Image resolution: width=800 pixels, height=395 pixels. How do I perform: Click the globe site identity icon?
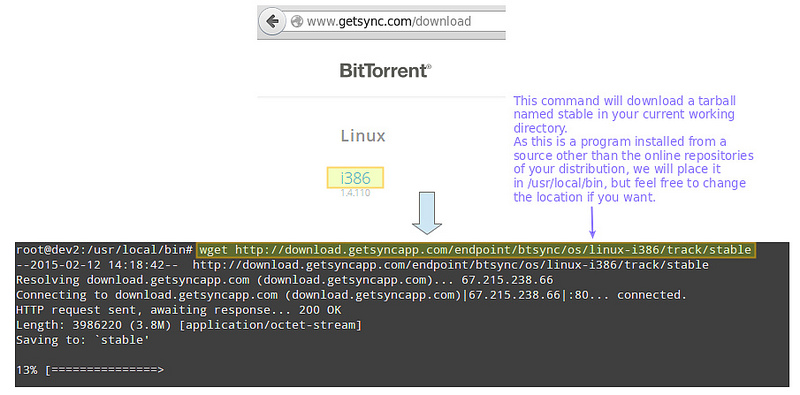(296, 21)
